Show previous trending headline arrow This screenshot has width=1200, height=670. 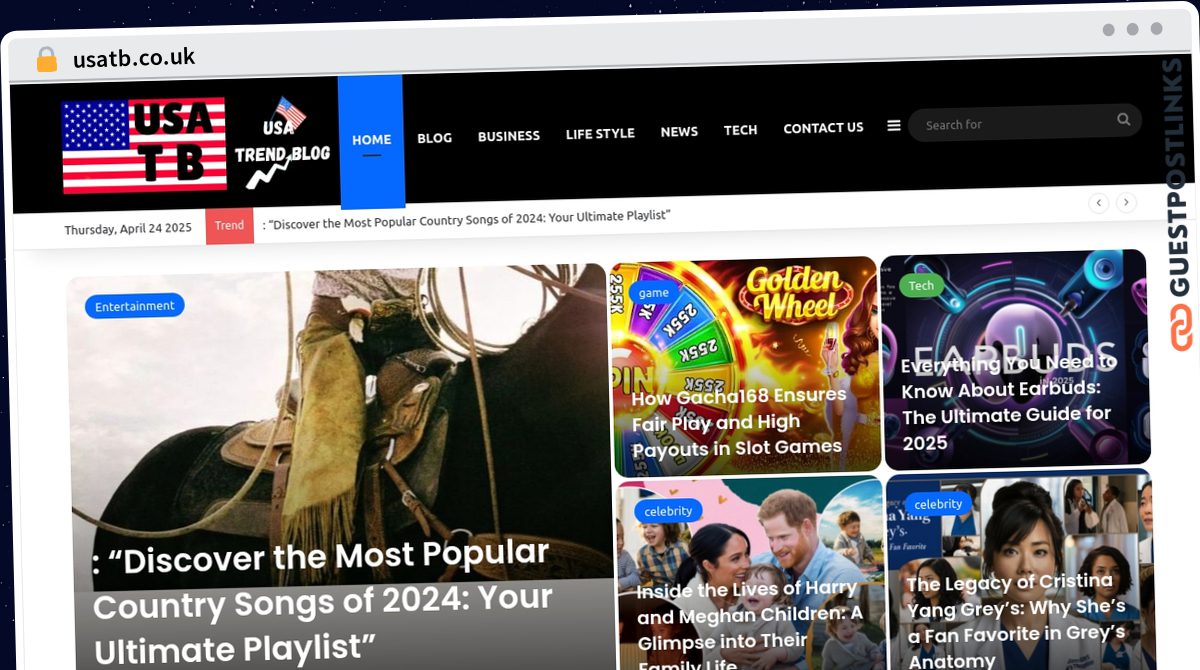click(x=1098, y=203)
